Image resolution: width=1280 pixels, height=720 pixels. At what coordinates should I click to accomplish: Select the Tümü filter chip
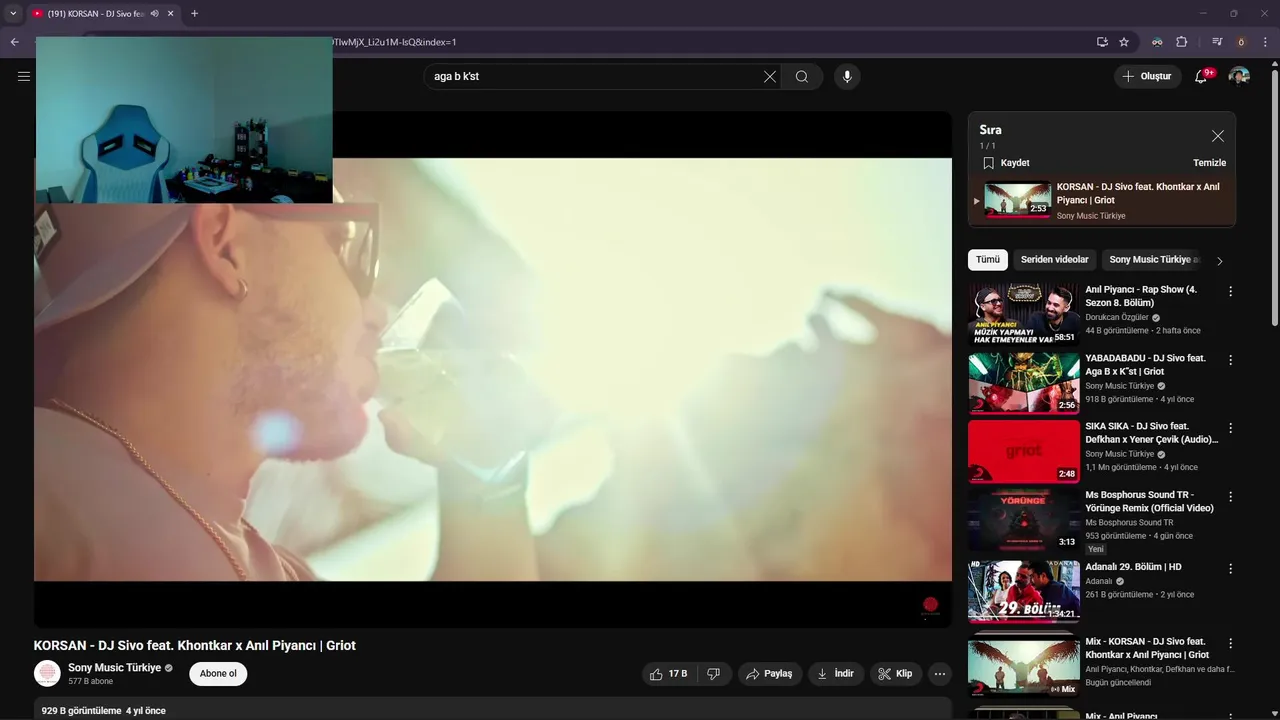(x=988, y=260)
